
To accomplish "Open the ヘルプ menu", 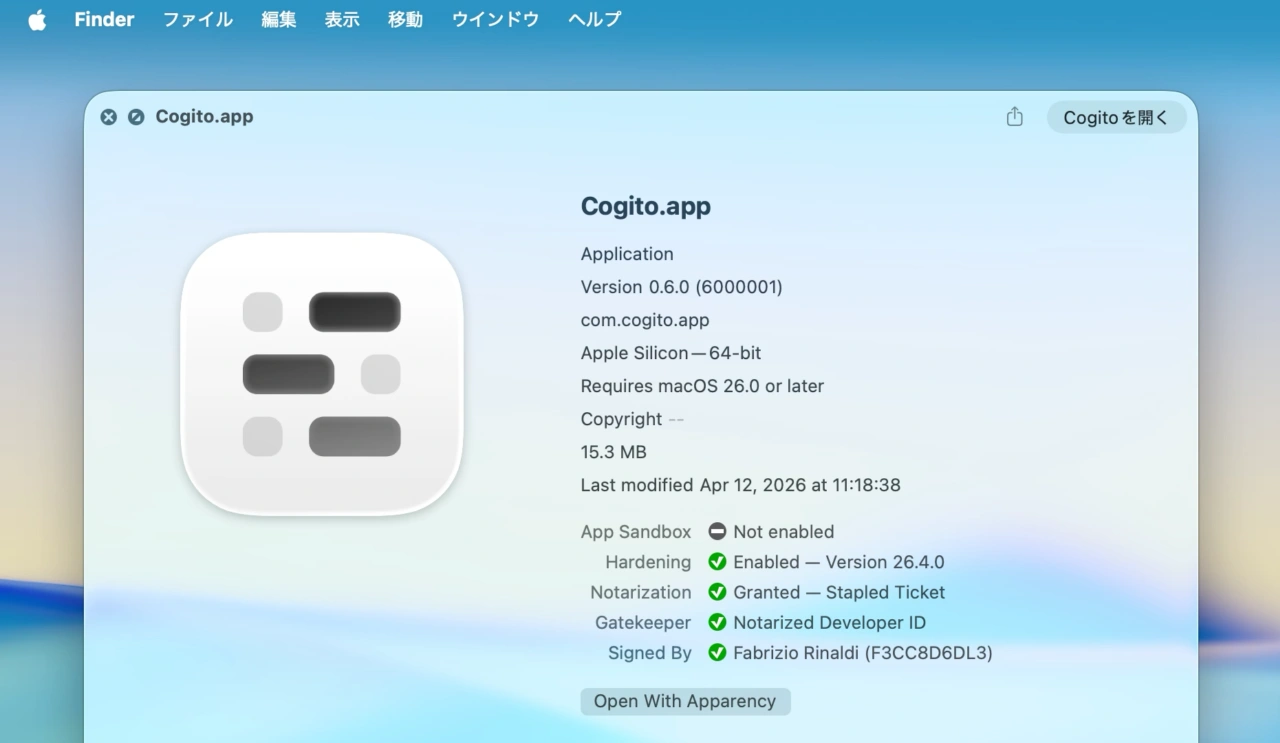I will (594, 20).
